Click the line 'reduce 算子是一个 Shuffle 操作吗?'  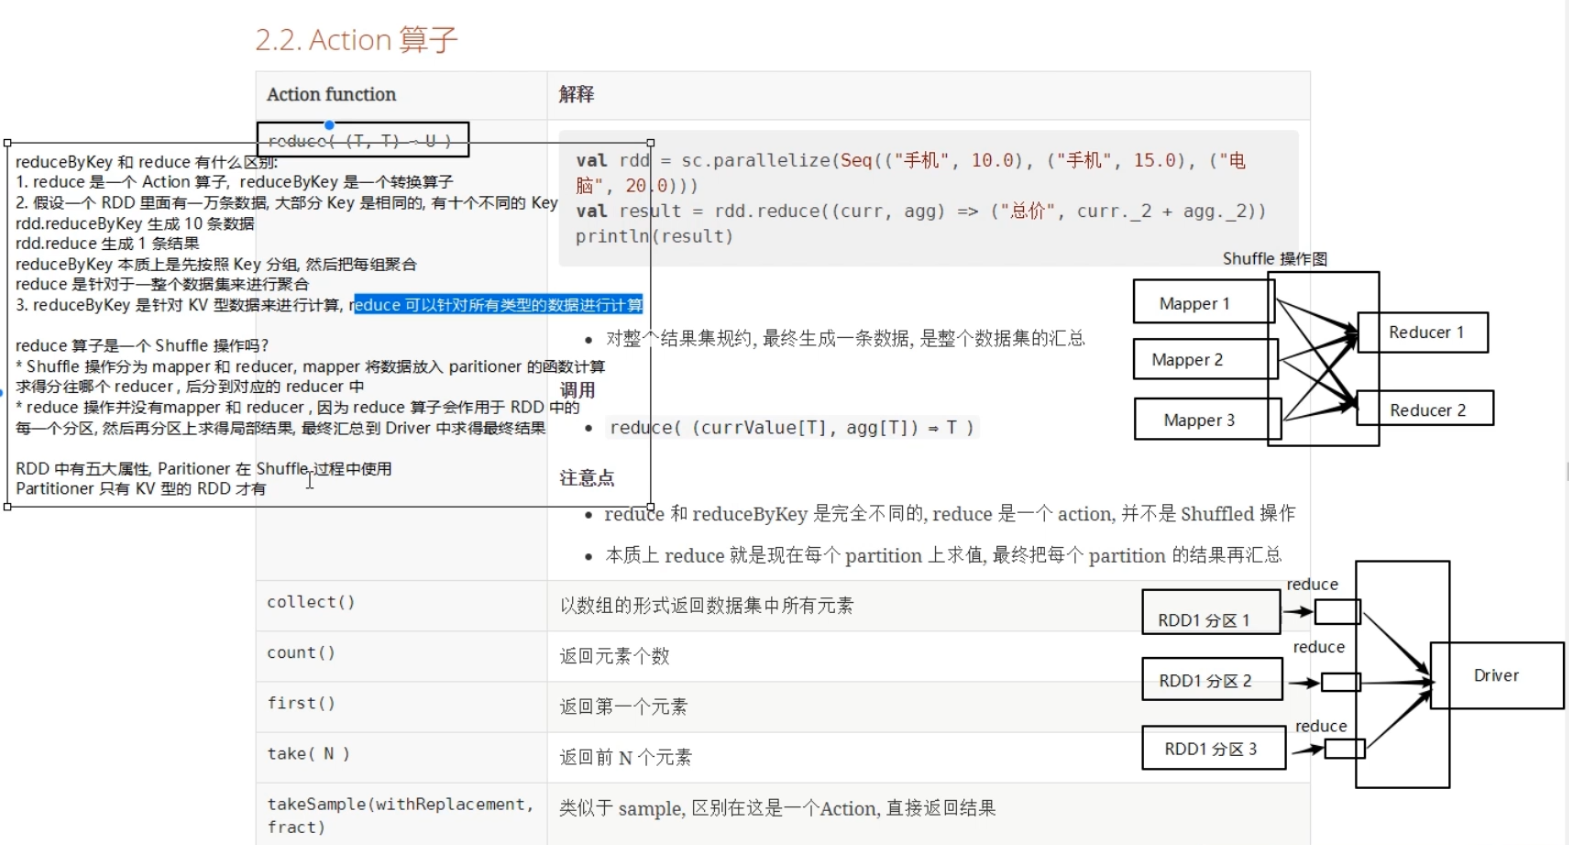(142, 346)
